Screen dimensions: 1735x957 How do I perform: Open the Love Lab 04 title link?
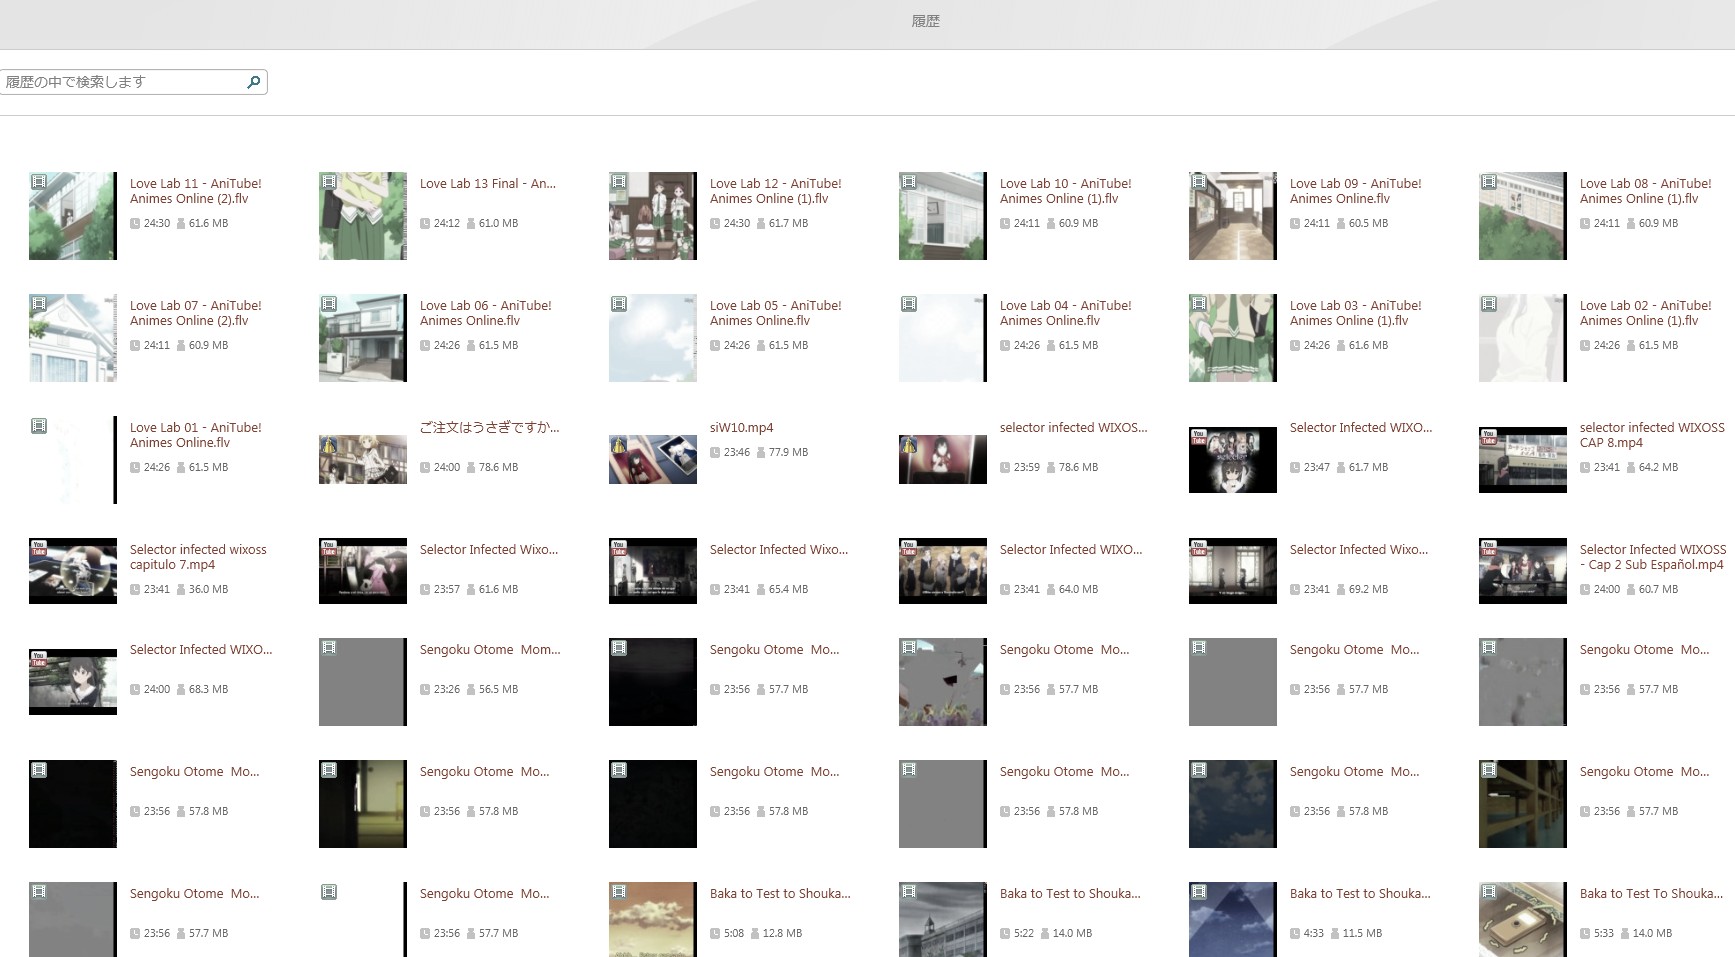[1066, 313]
